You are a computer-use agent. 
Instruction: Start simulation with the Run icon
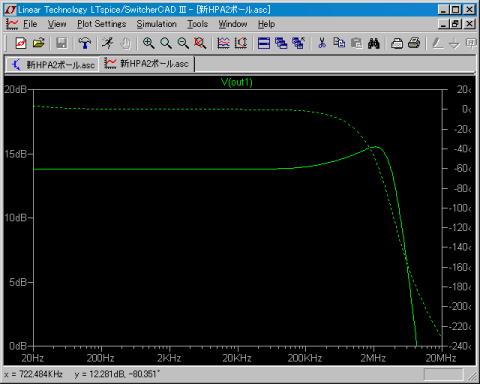coord(108,43)
